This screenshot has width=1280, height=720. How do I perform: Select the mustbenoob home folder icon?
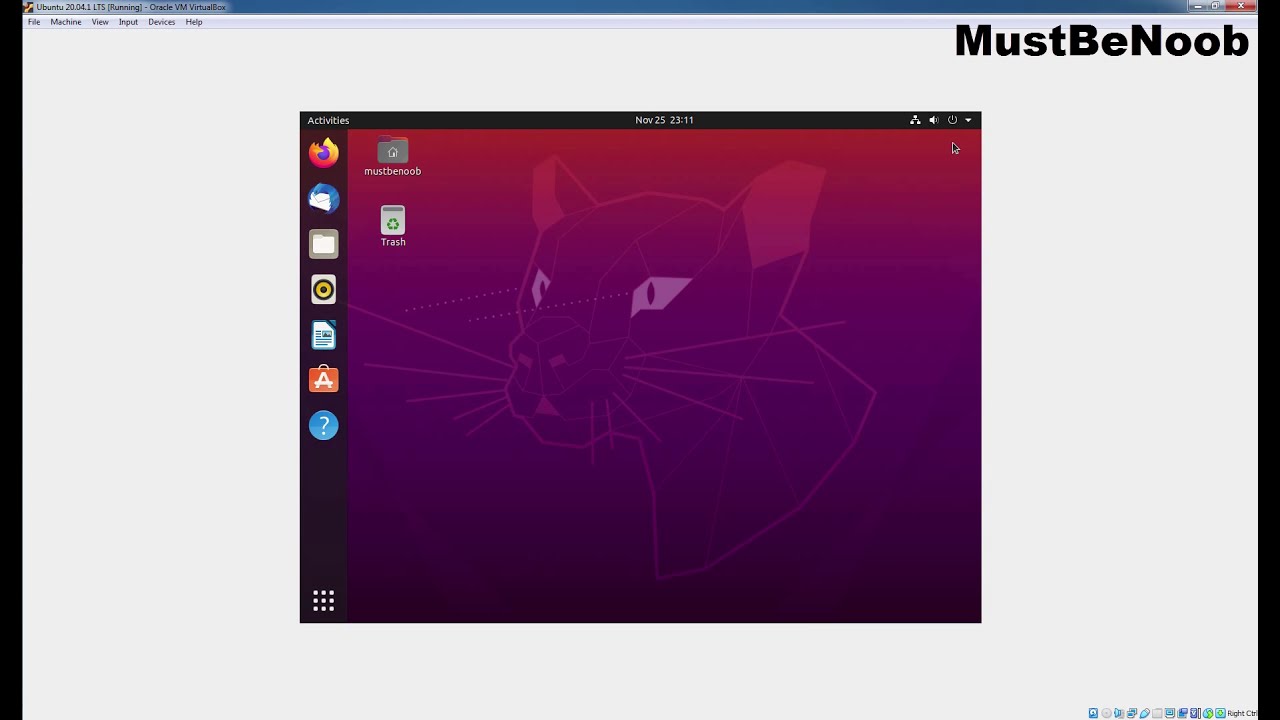tap(392, 157)
